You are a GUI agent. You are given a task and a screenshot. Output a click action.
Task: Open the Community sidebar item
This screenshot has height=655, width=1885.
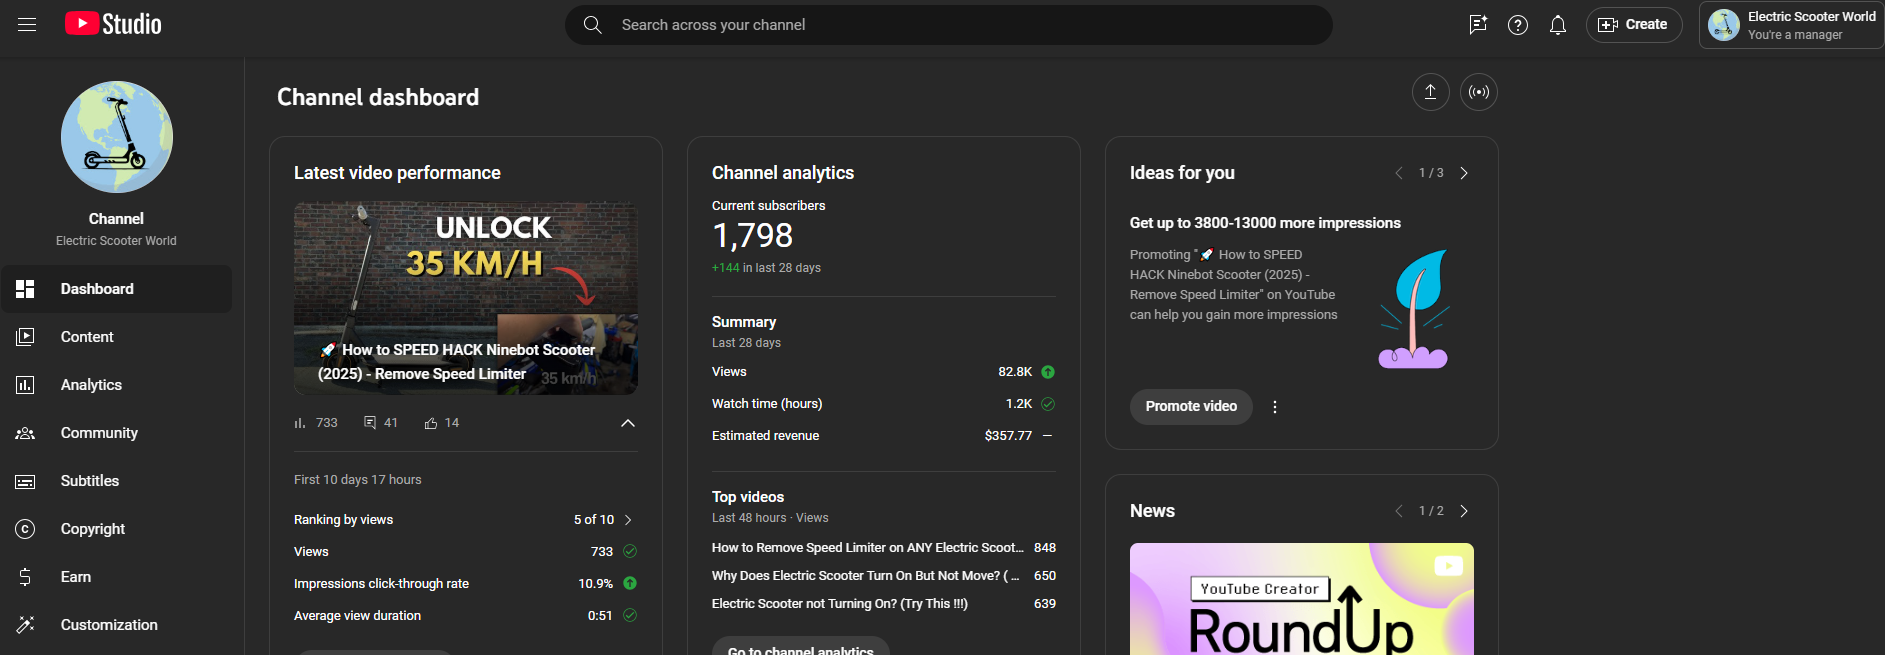(117, 433)
